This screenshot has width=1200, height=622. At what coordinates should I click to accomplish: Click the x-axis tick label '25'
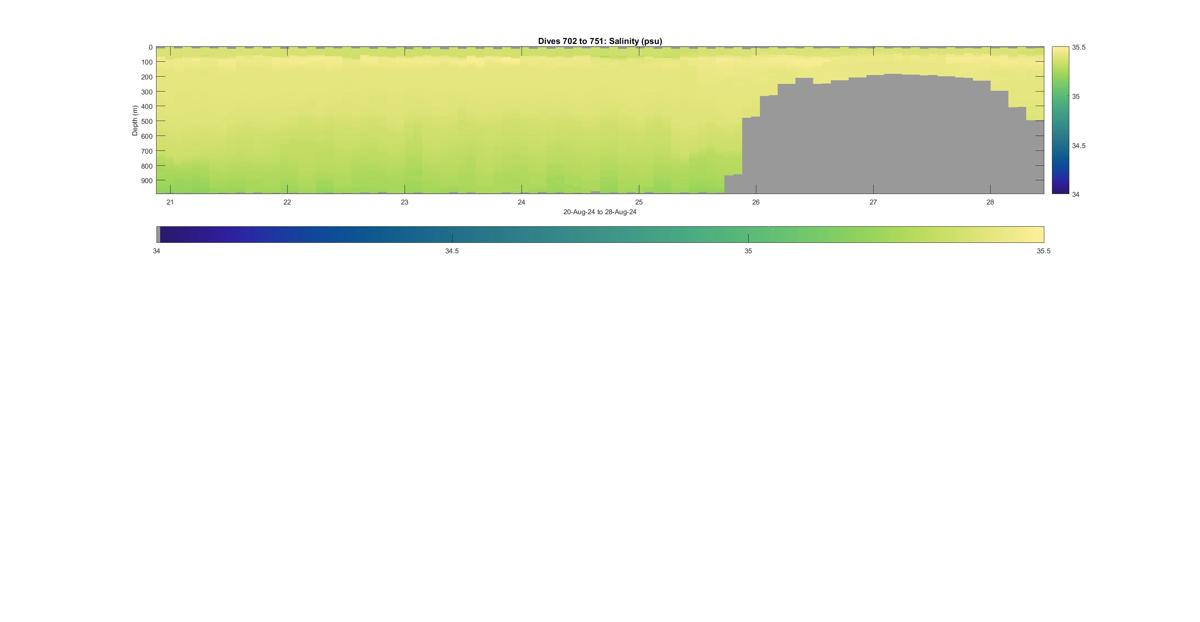pyautogui.click(x=639, y=202)
